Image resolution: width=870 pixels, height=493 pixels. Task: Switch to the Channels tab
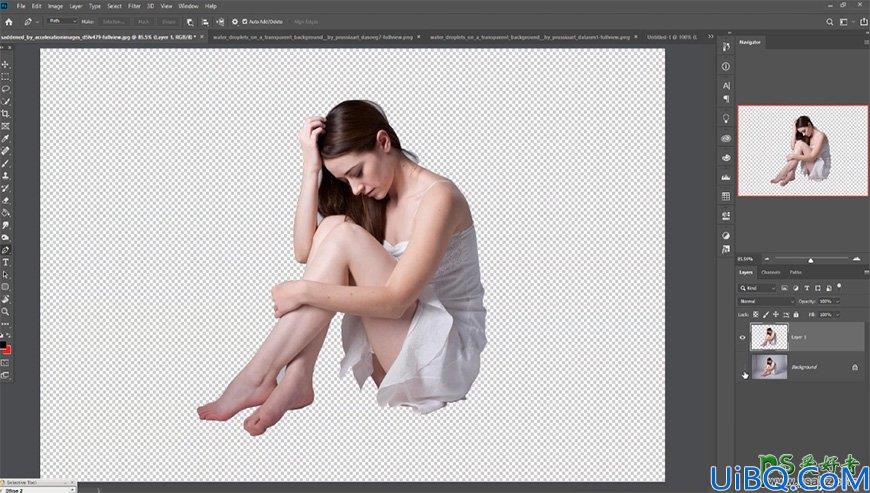(771, 272)
